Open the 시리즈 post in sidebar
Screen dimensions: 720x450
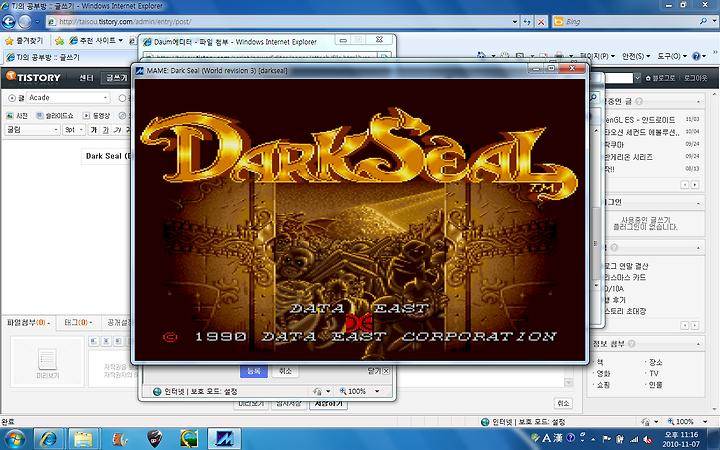[629, 157]
